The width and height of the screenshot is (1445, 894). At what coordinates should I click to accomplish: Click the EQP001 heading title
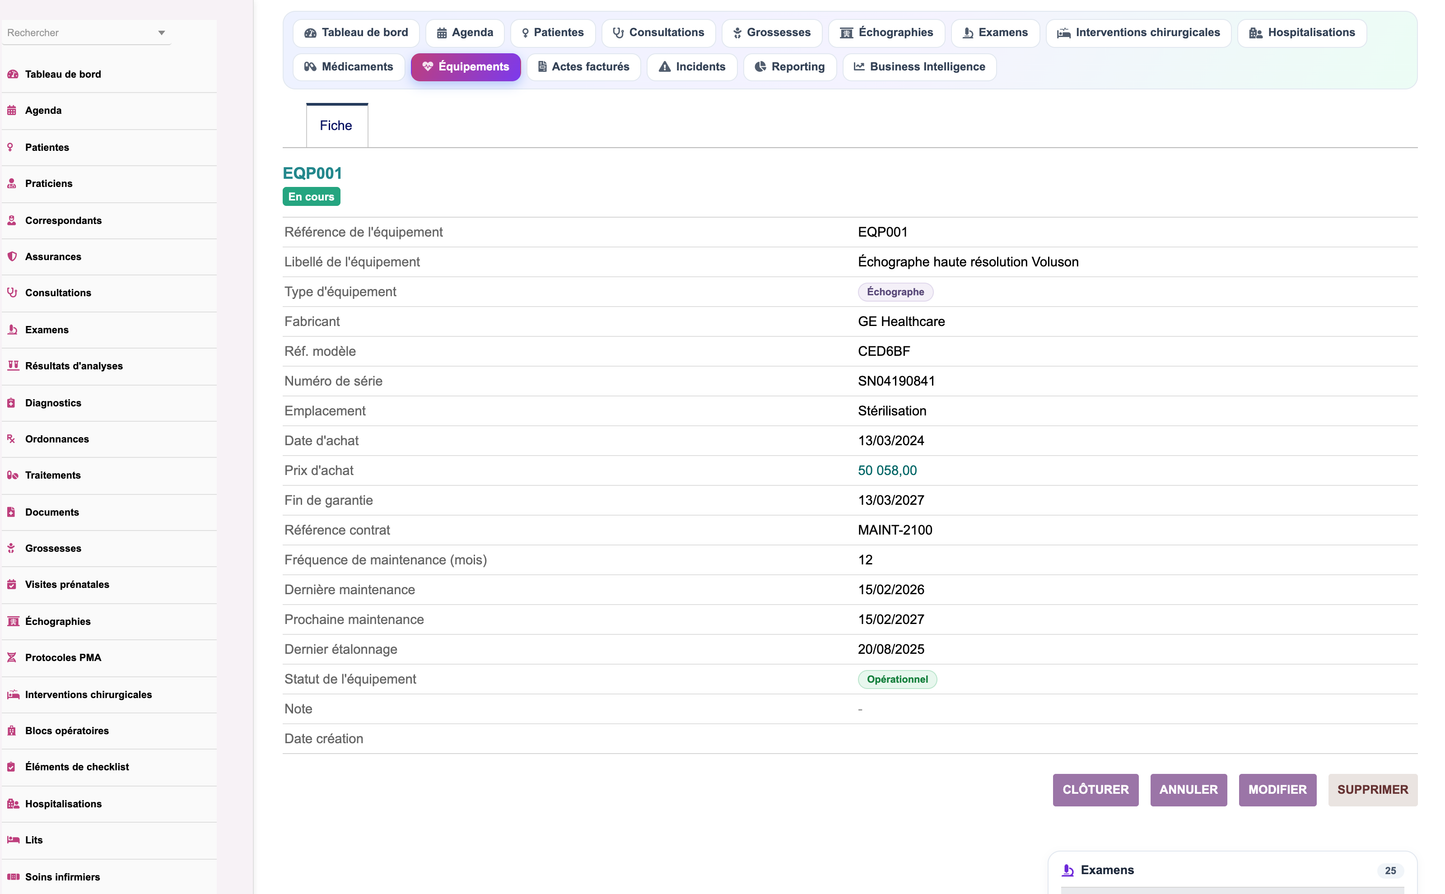pos(313,173)
